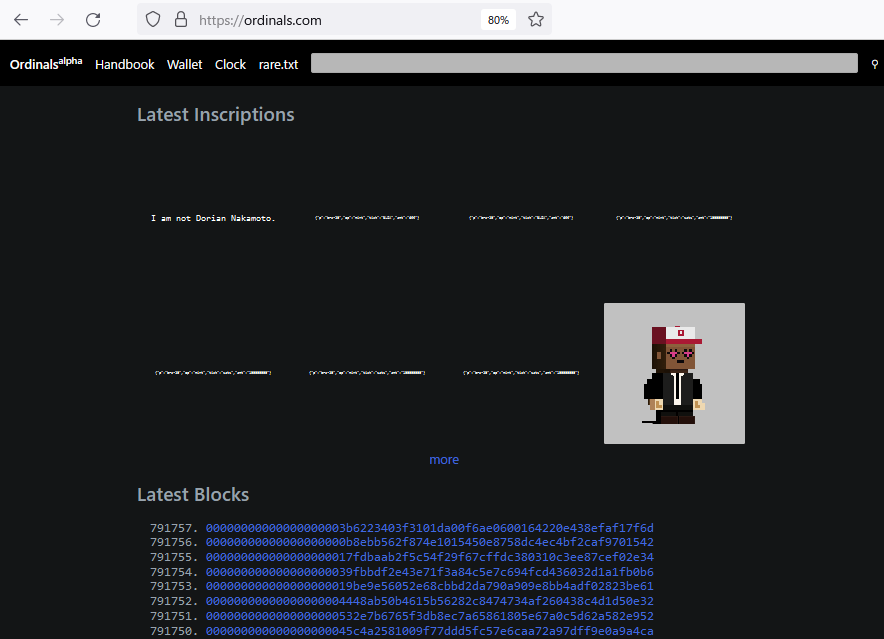Open the pixel character inscription thumbnail
The width and height of the screenshot is (884, 639).
(674, 373)
